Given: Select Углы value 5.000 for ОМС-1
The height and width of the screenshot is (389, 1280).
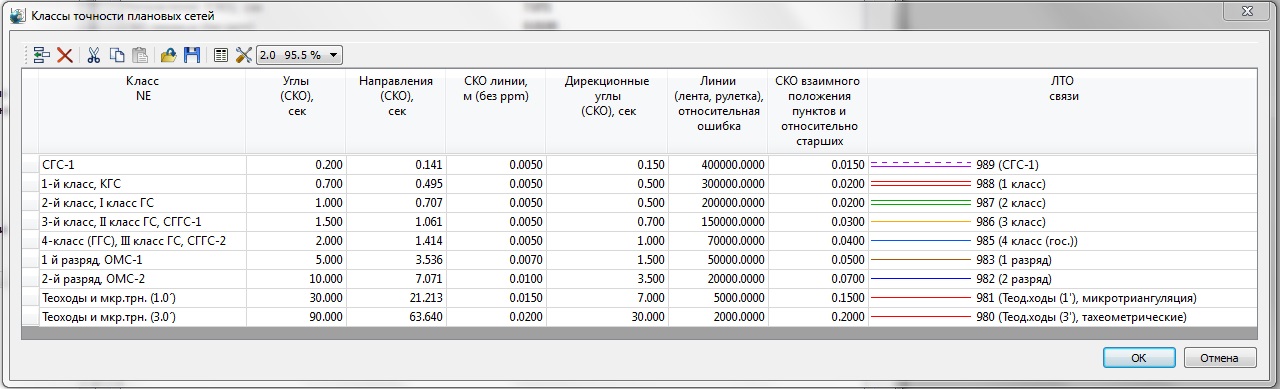Looking at the screenshot, I should (x=296, y=260).
